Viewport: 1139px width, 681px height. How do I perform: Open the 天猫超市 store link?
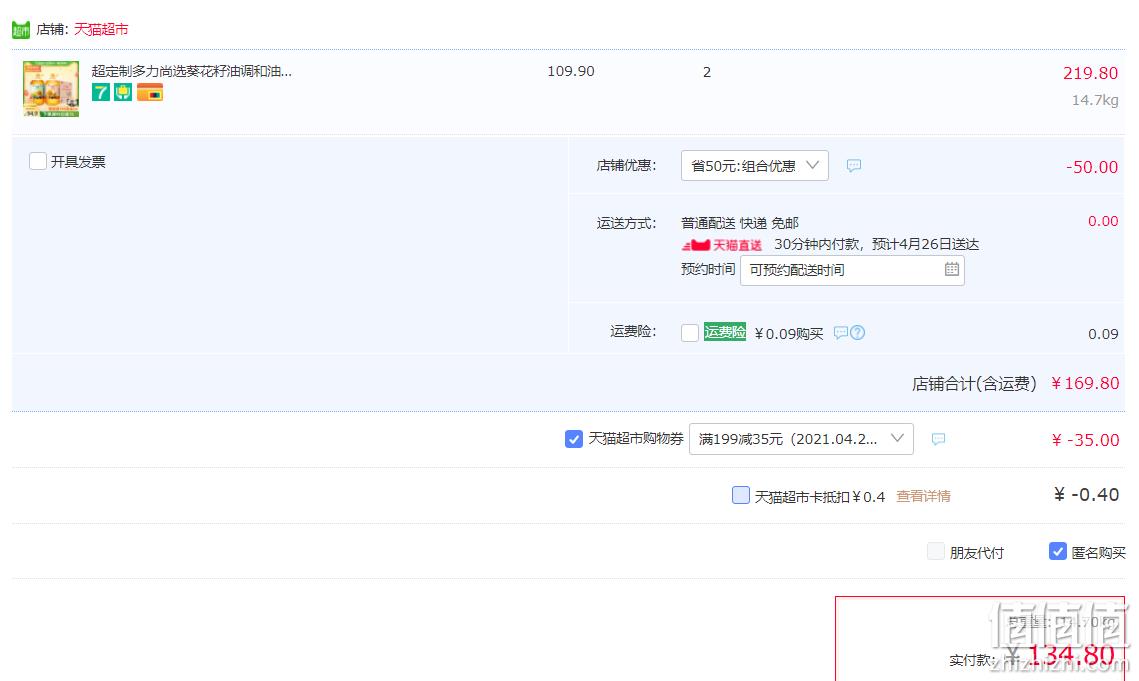coord(101,29)
